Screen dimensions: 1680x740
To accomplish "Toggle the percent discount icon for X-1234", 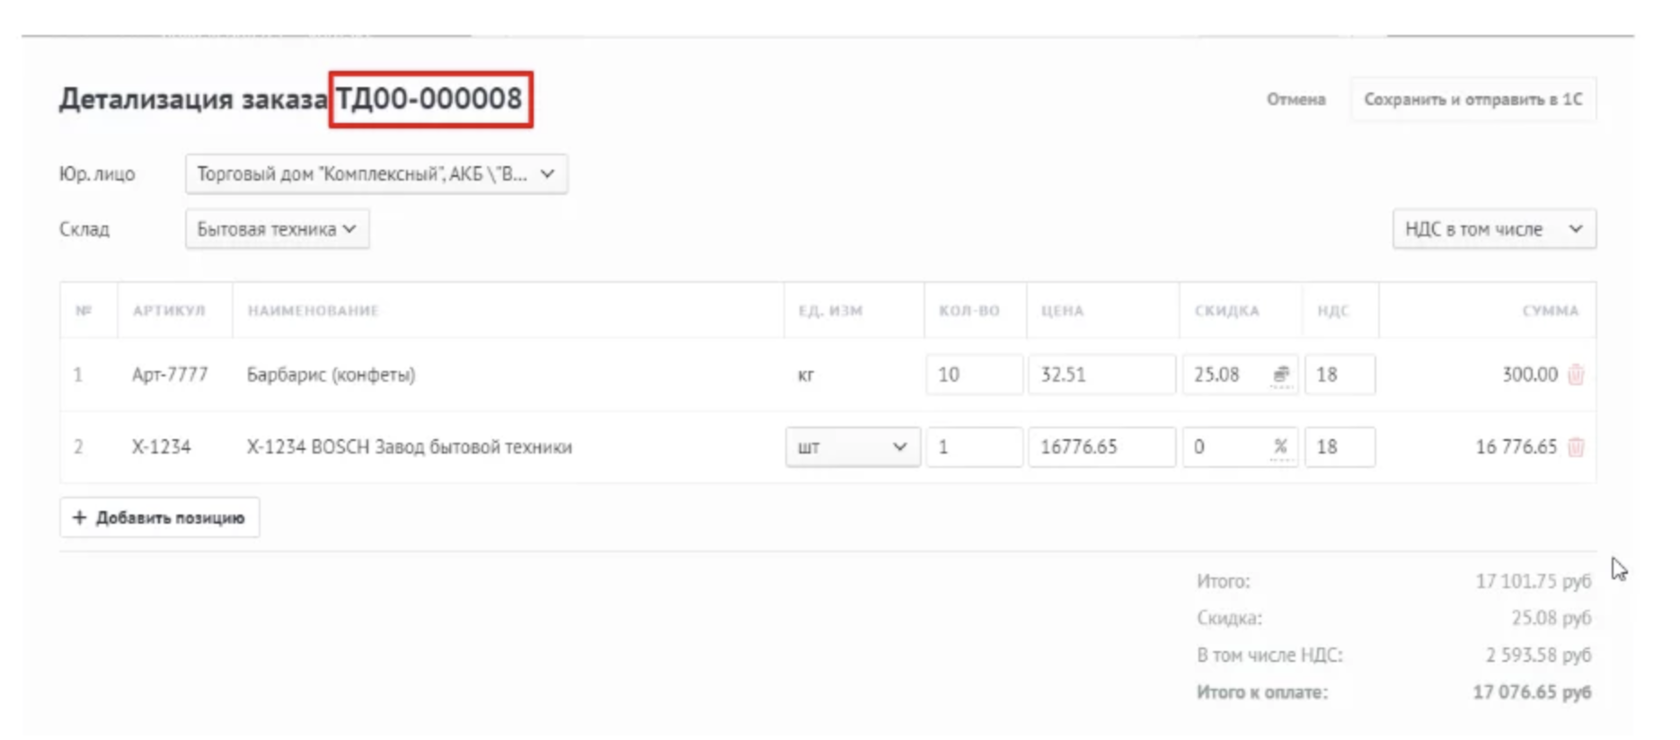I will pyautogui.click(x=1280, y=447).
